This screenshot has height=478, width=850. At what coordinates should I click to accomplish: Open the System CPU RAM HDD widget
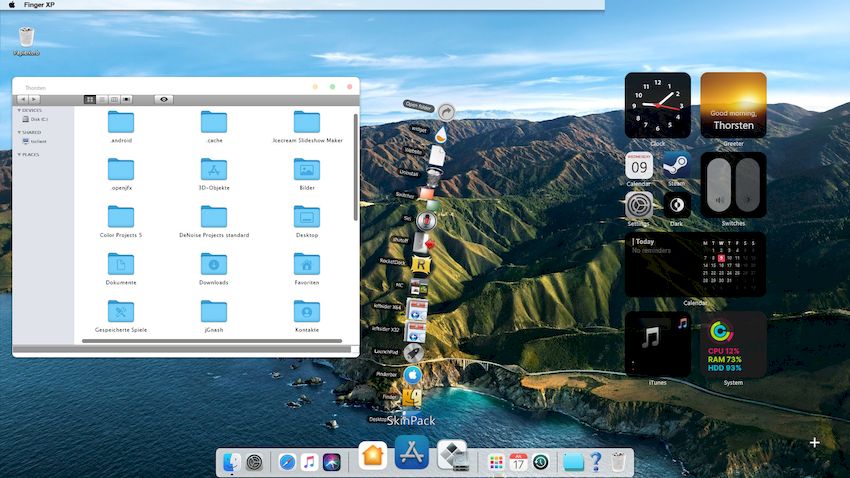coord(733,344)
